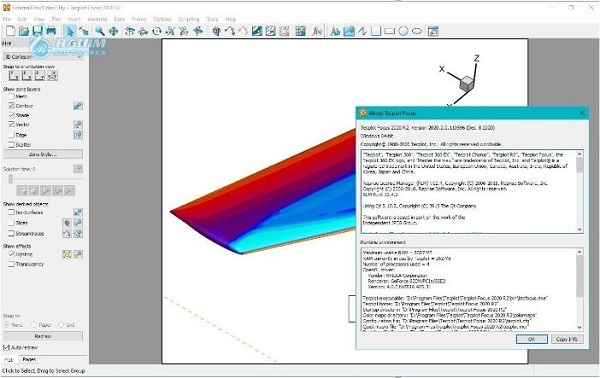The width and height of the screenshot is (600, 378).
Task: Uncheck the Vector layer checkbox
Action: click(11, 125)
